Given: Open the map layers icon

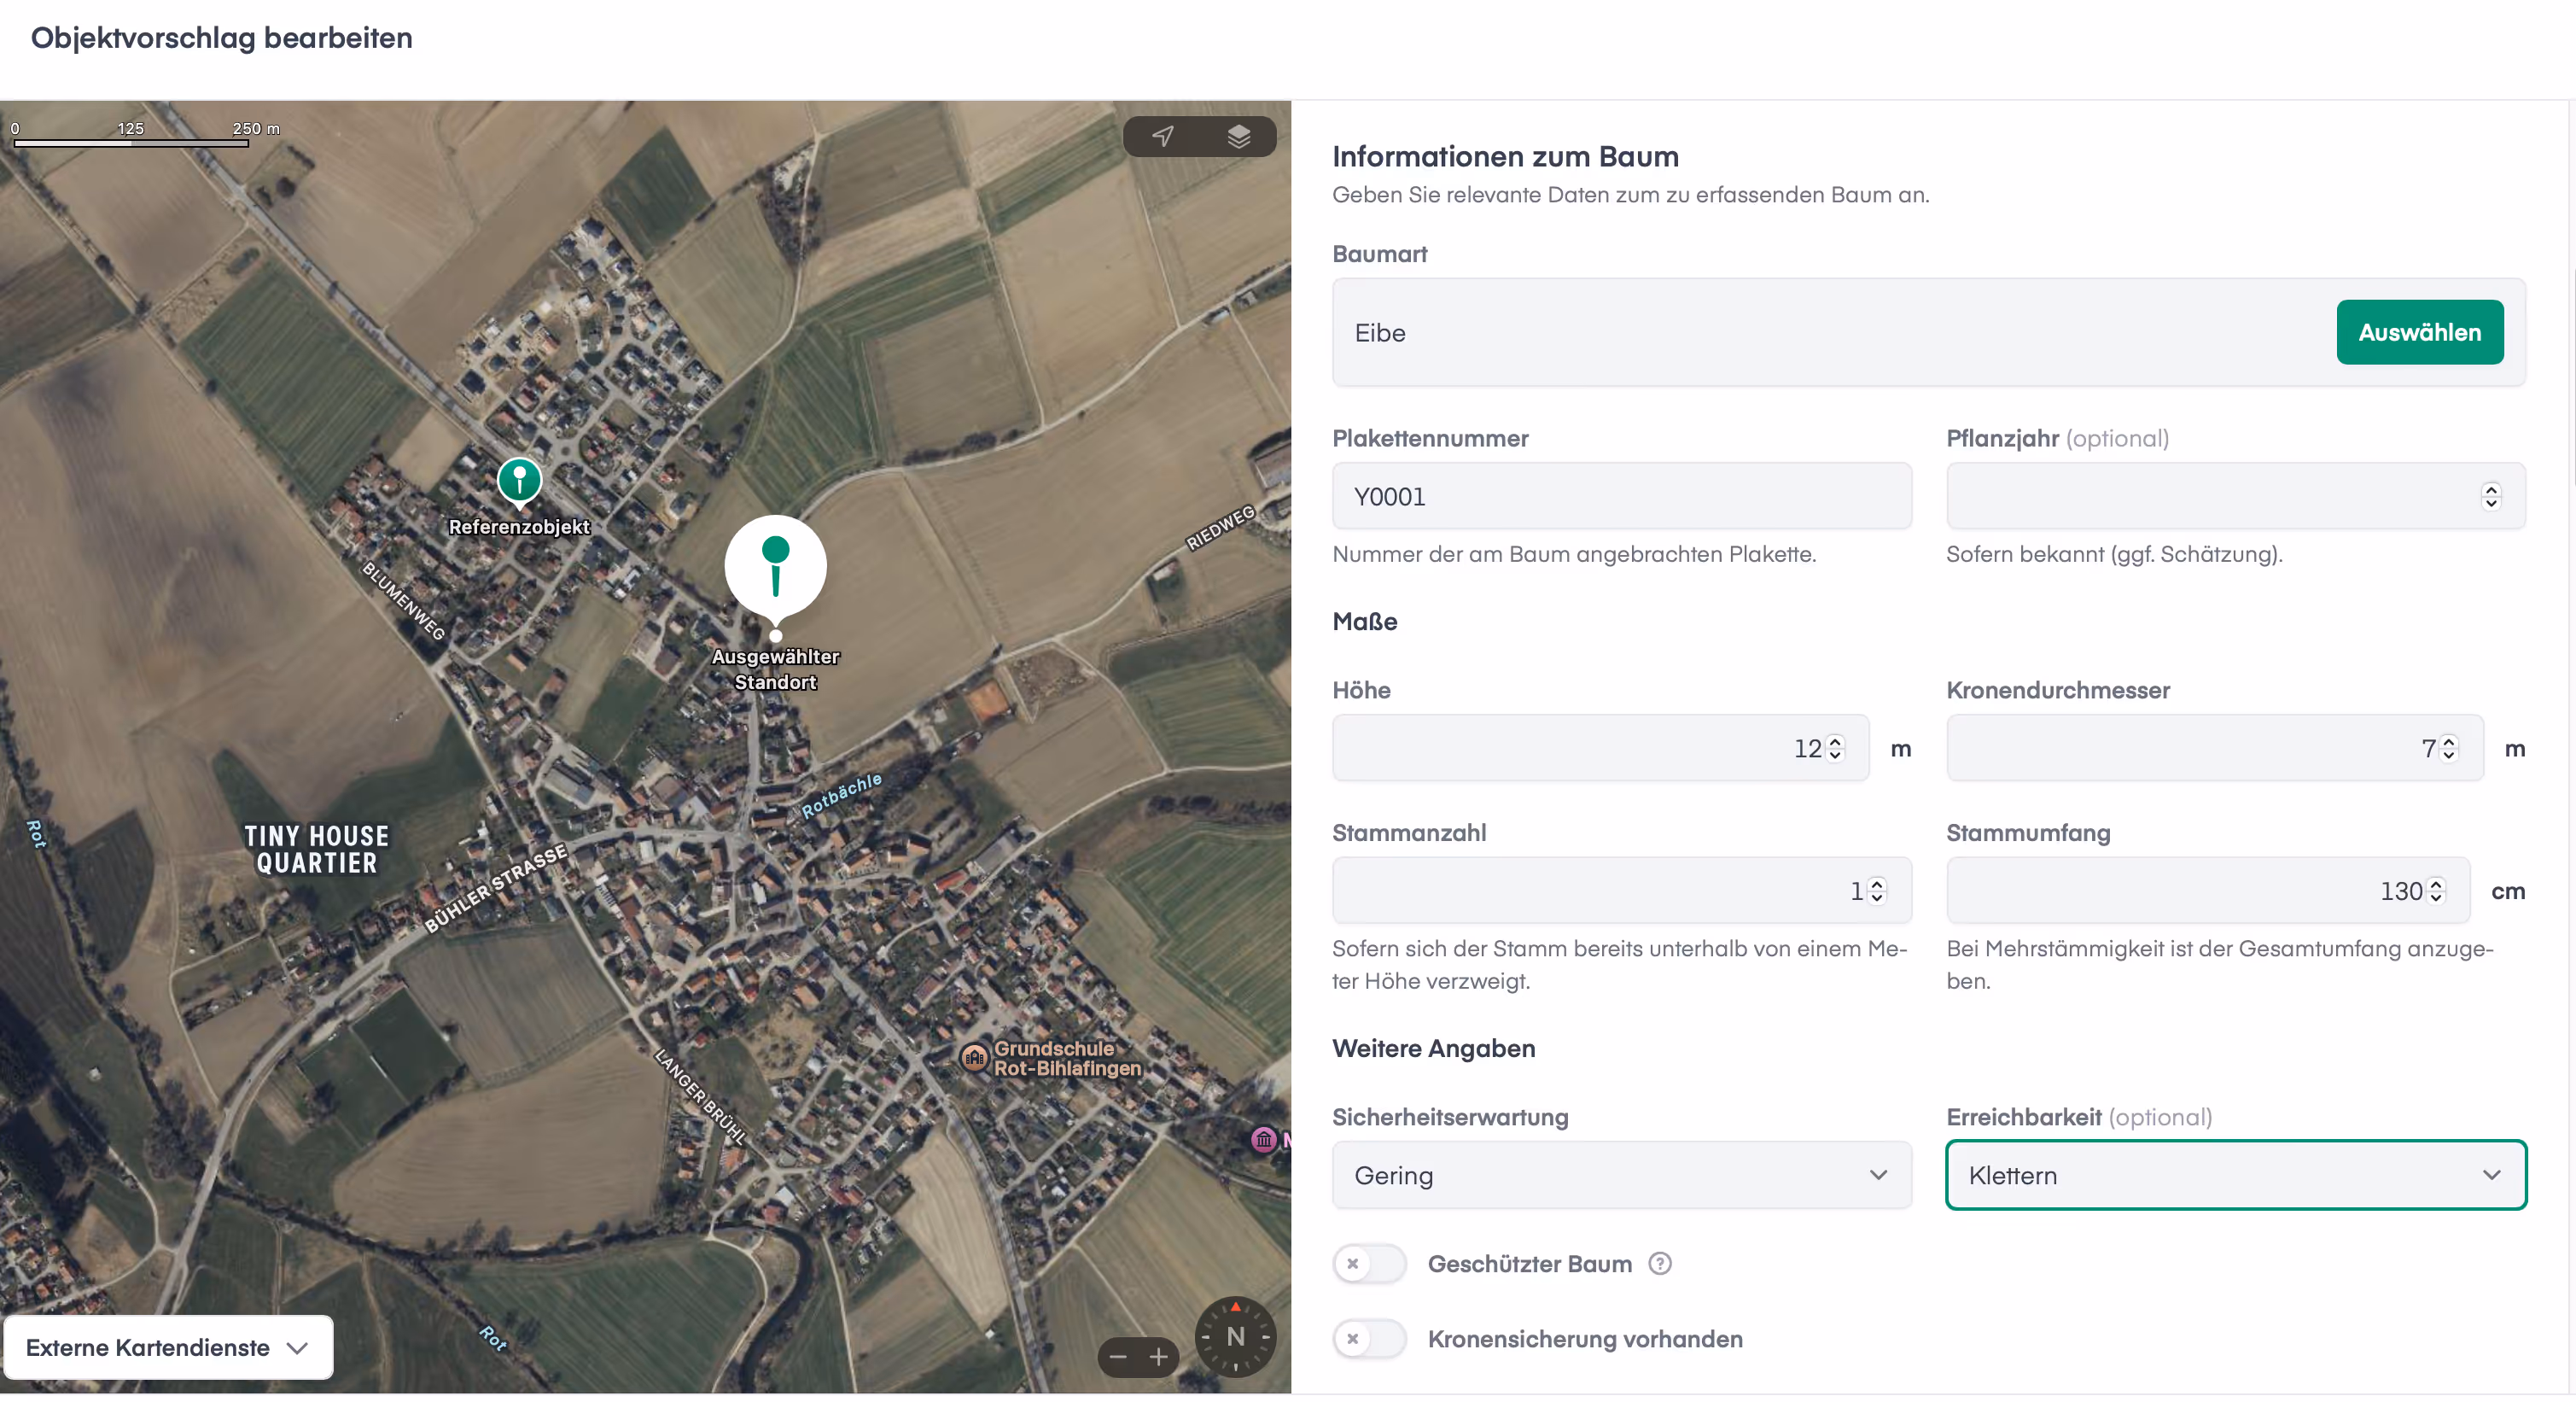Looking at the screenshot, I should pyautogui.click(x=1238, y=136).
